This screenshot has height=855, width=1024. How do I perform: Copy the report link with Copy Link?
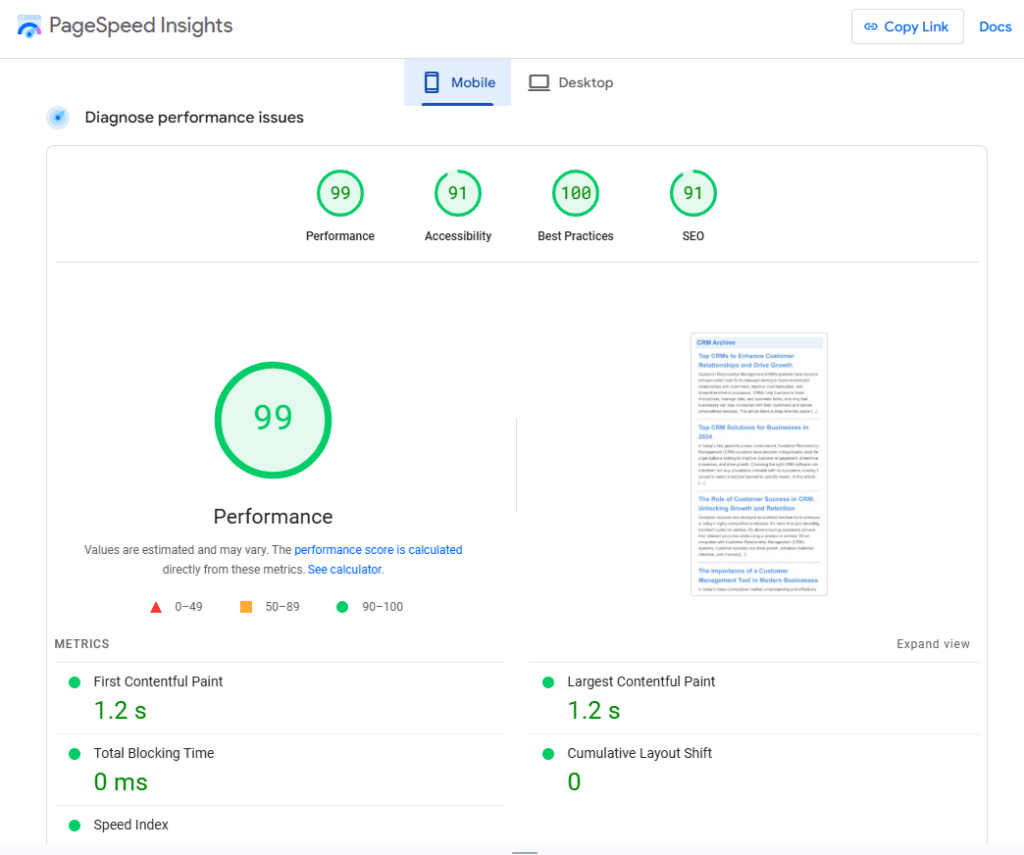[x=906, y=27]
